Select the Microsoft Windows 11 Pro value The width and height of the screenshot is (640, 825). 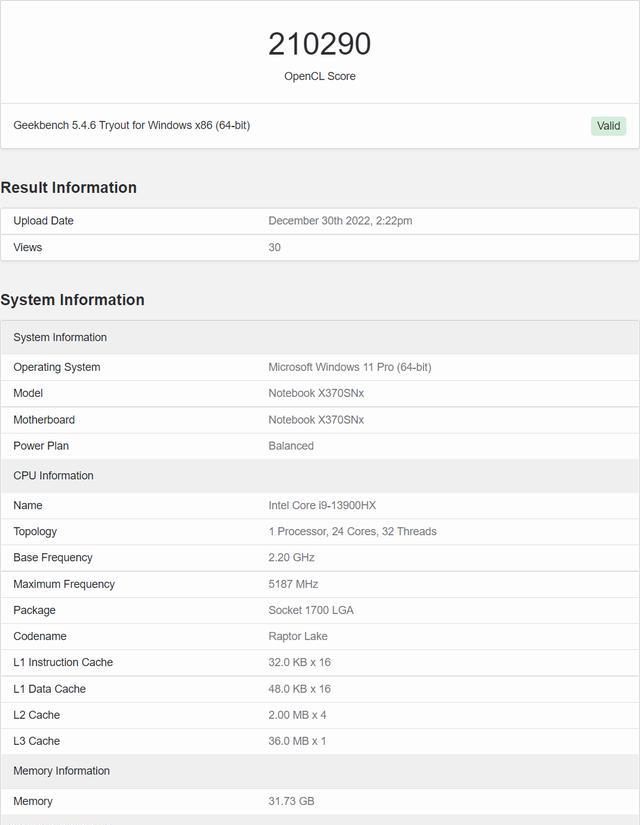point(349,367)
